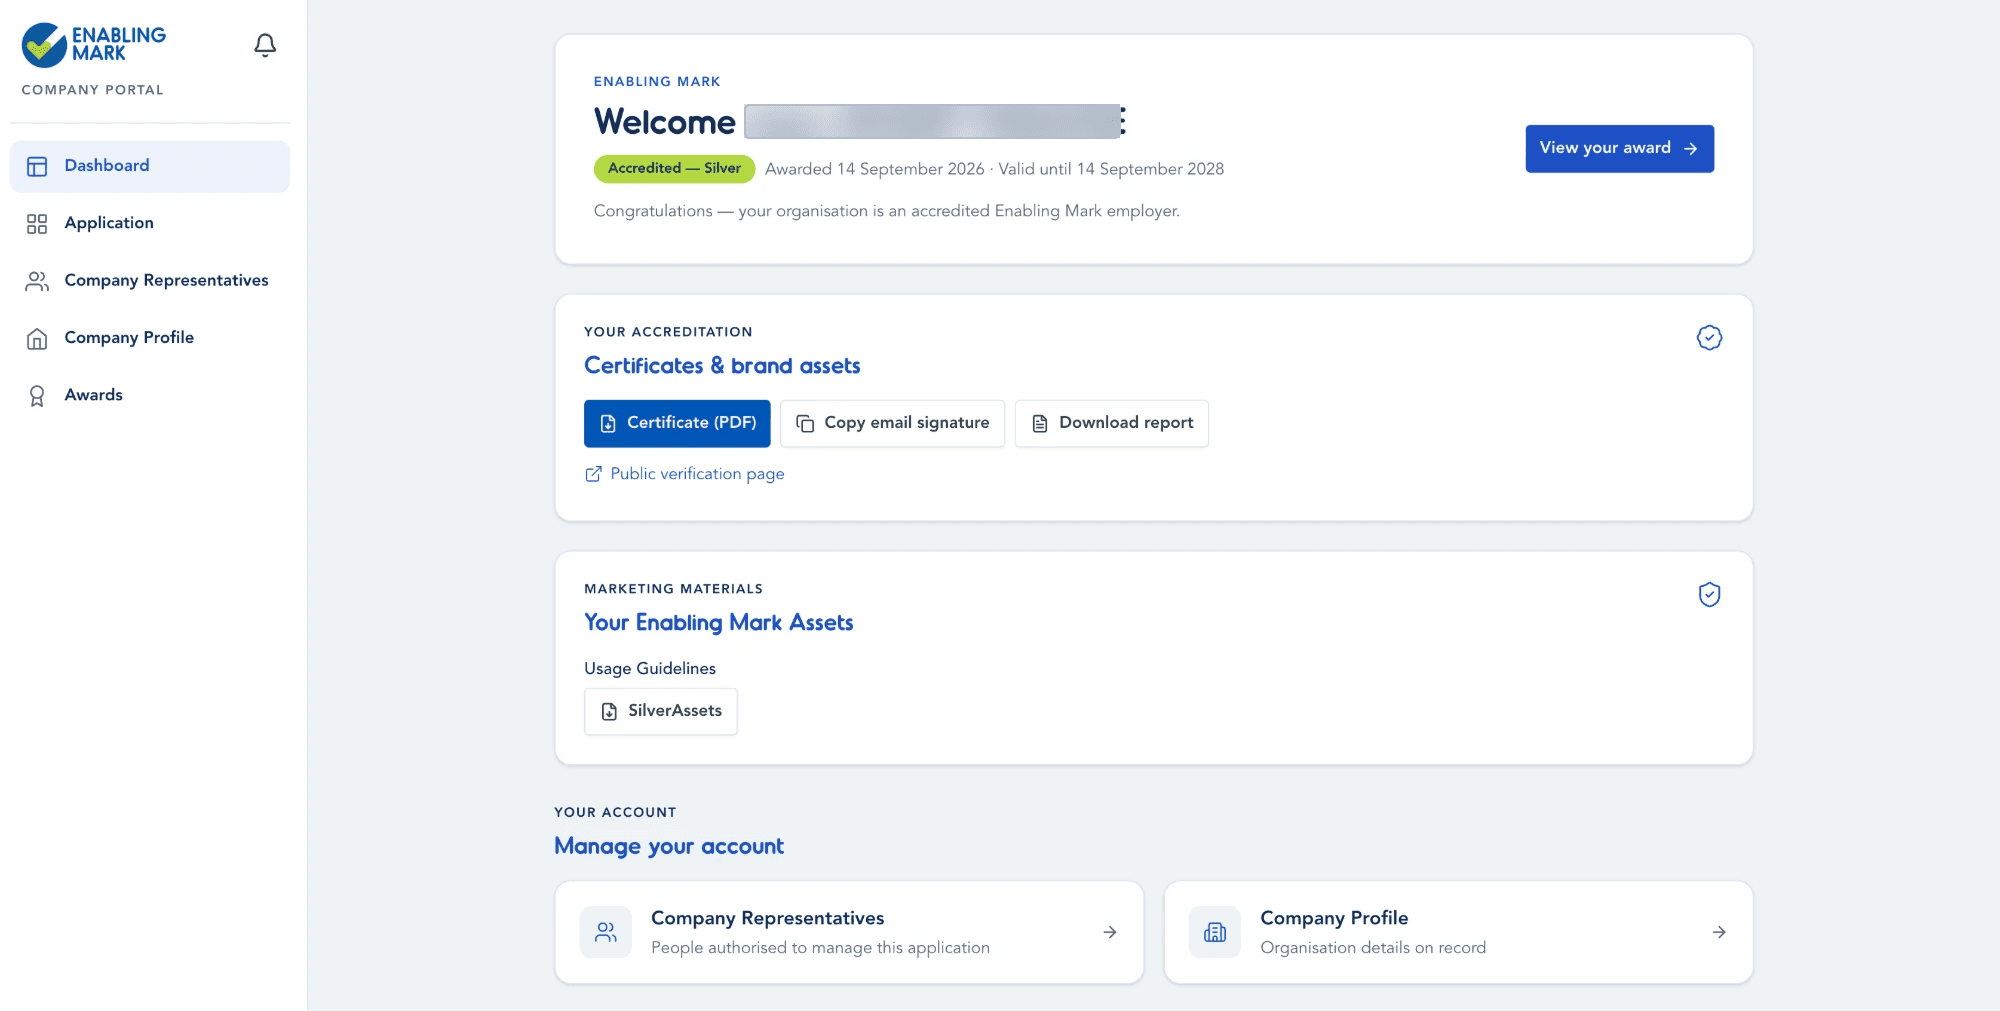Viewport: 2000px width, 1011px height.
Task: Go to Dashboard in sidebar
Action: tap(150, 166)
